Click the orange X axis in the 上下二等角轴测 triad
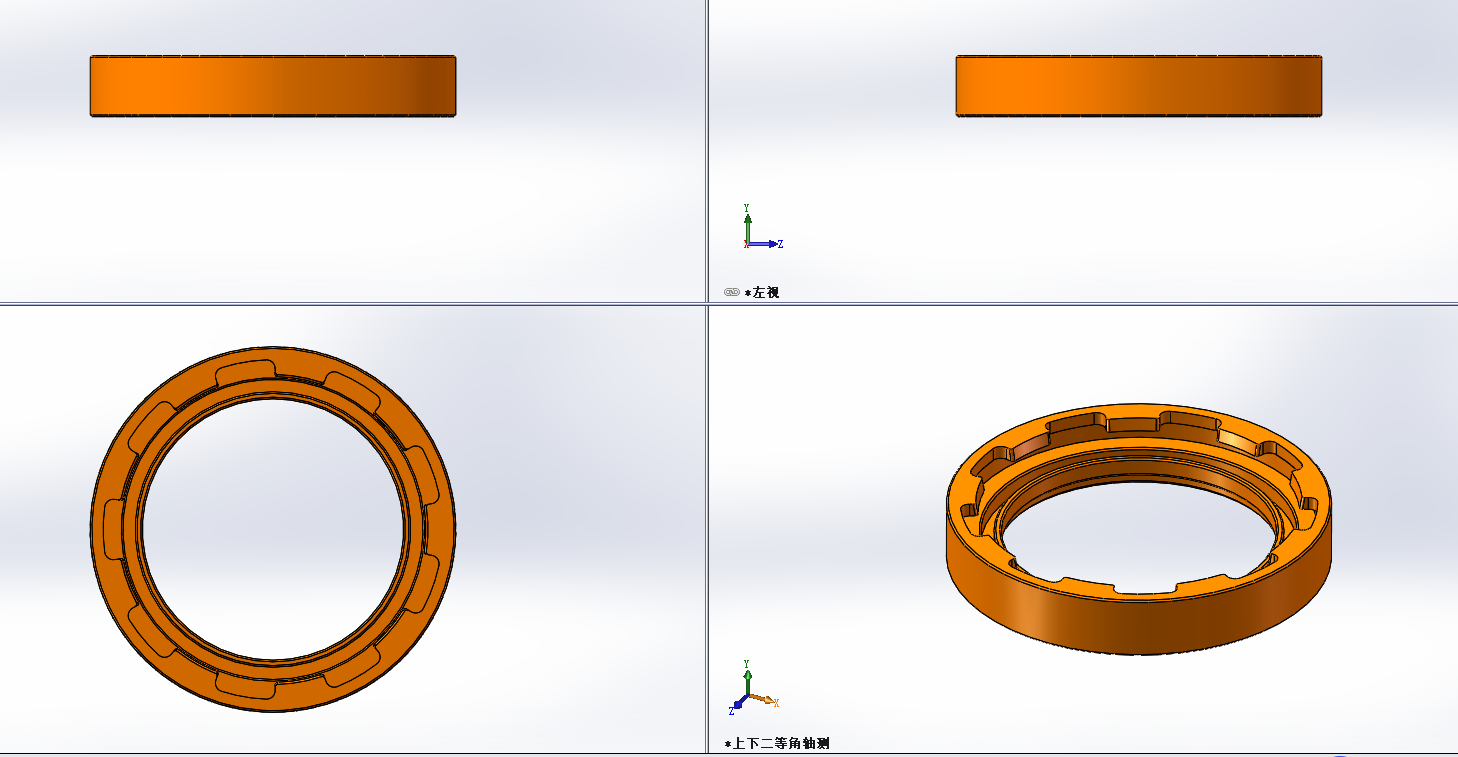 (764, 699)
